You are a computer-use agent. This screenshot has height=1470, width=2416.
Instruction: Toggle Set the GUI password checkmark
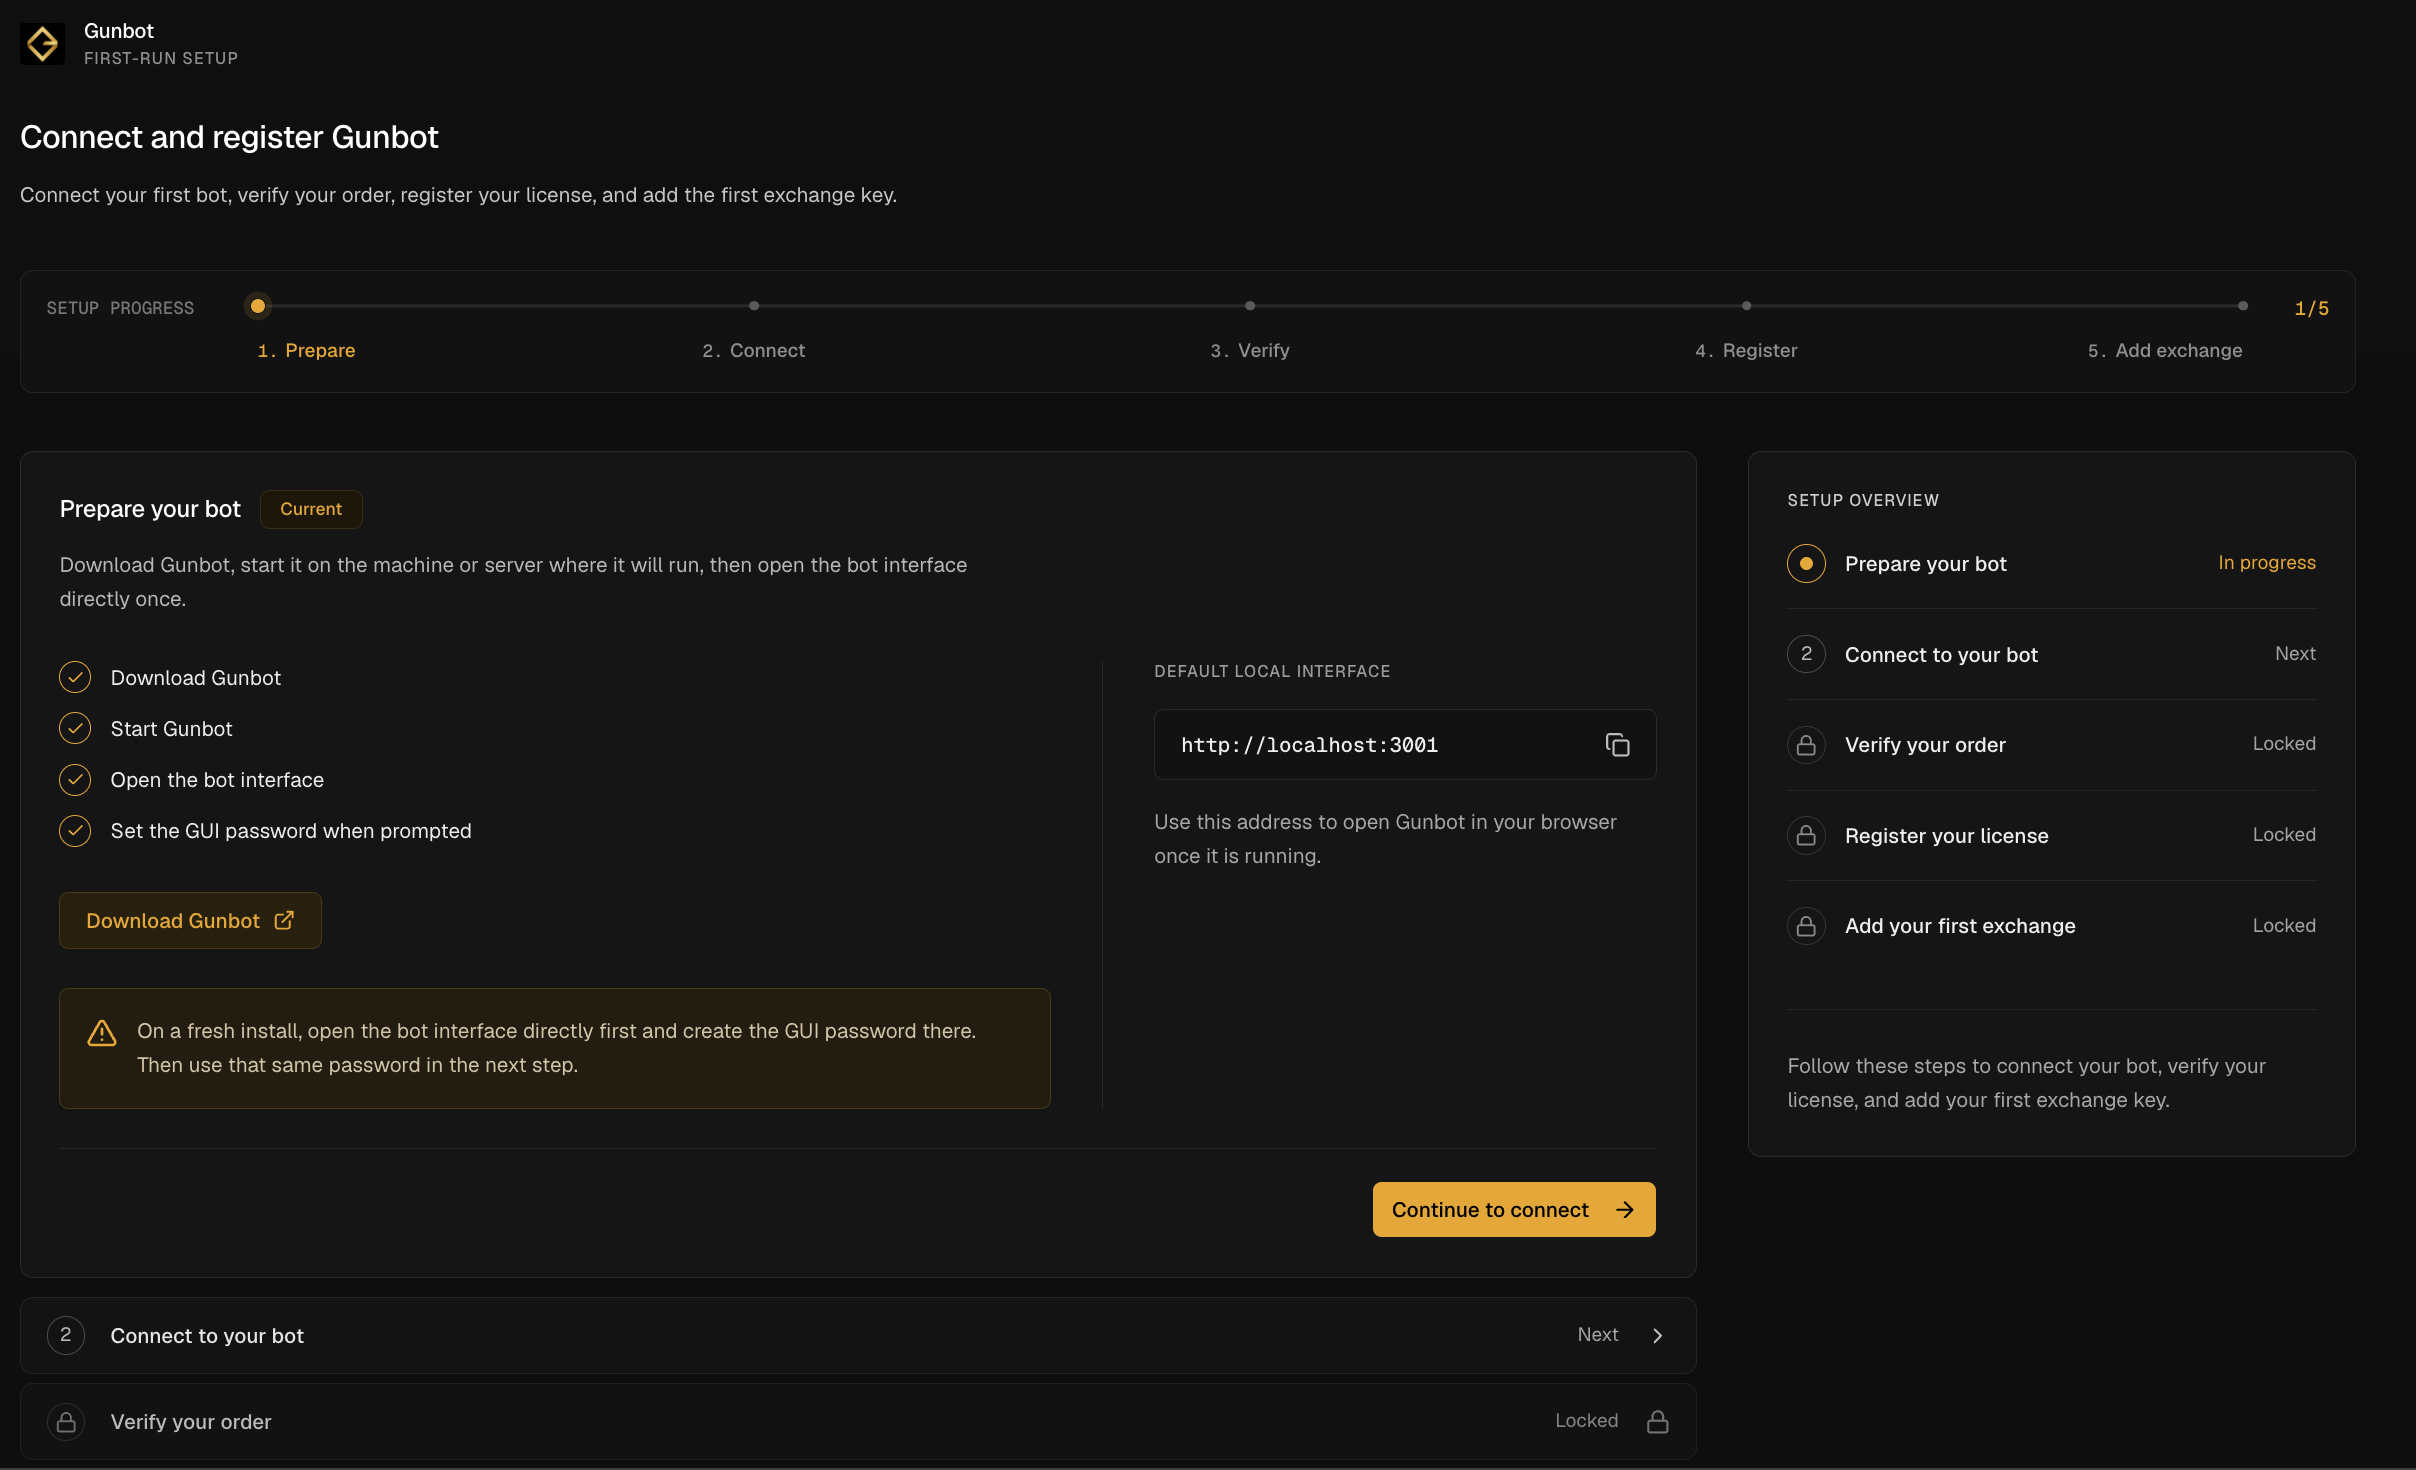(75, 831)
